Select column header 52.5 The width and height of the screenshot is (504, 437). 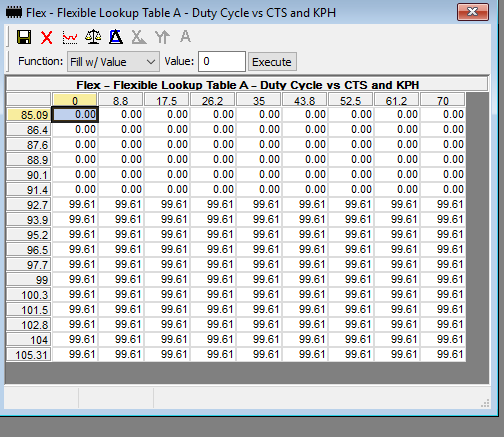[351, 100]
